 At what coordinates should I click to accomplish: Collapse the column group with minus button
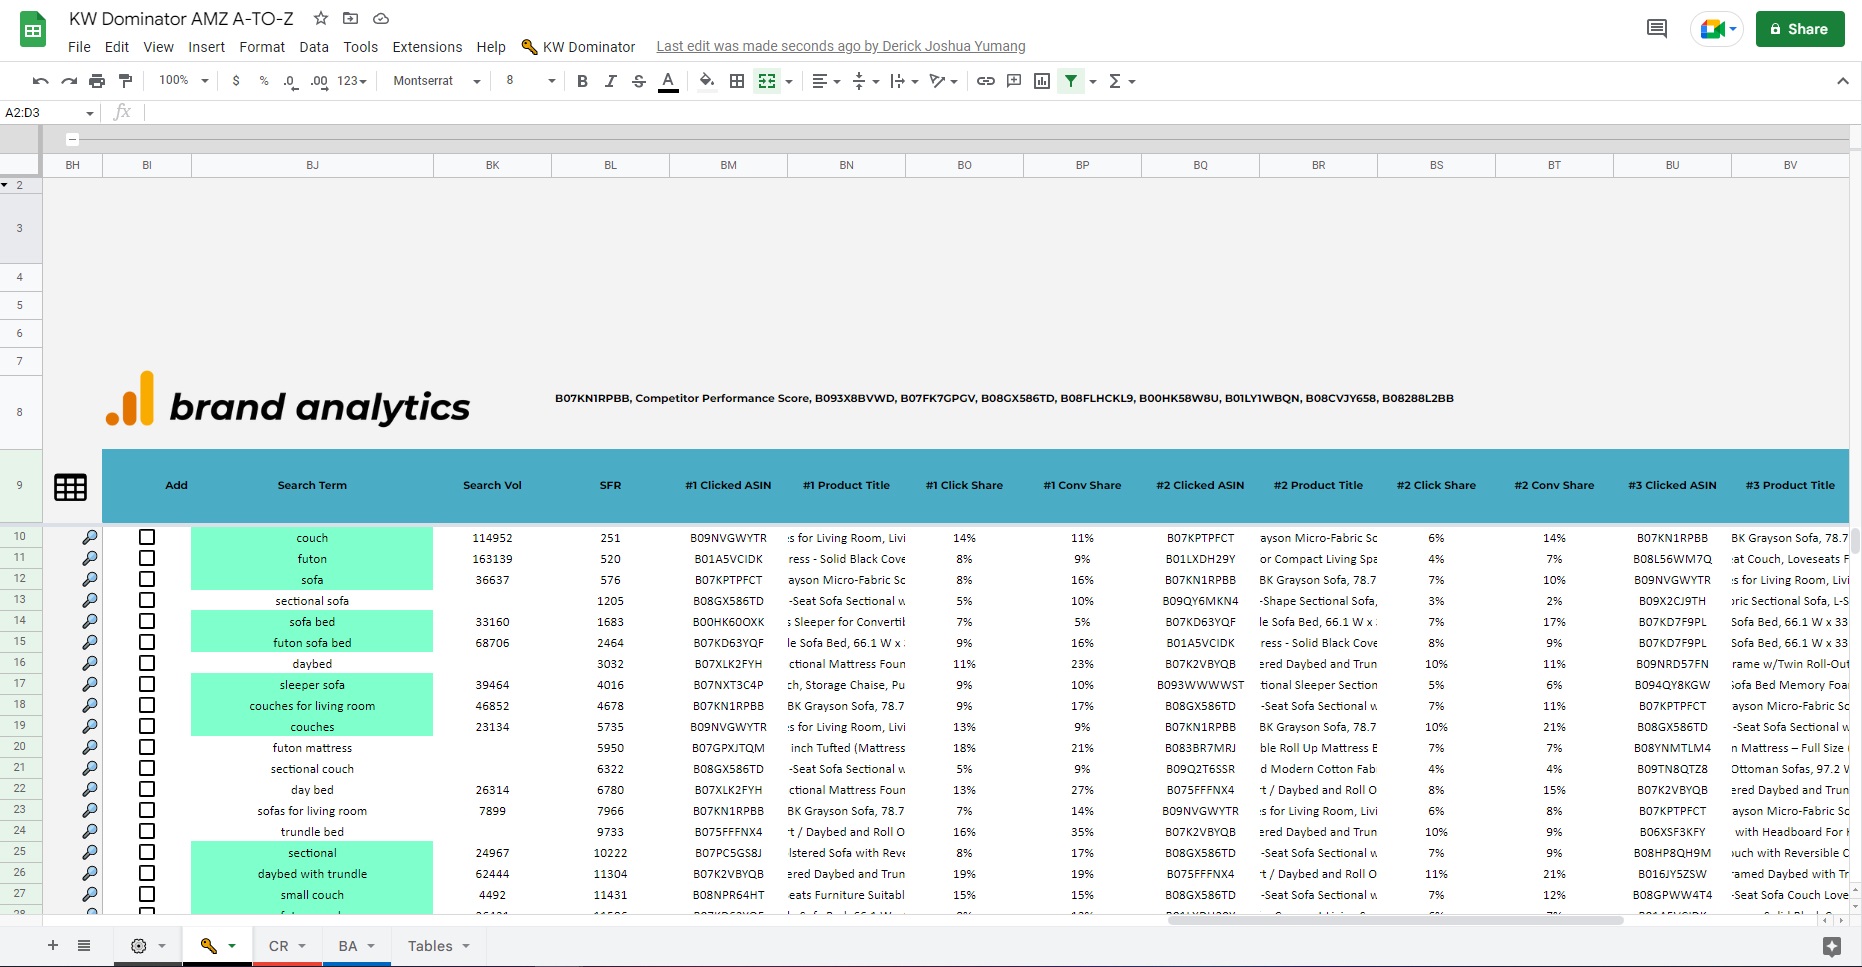(72, 139)
